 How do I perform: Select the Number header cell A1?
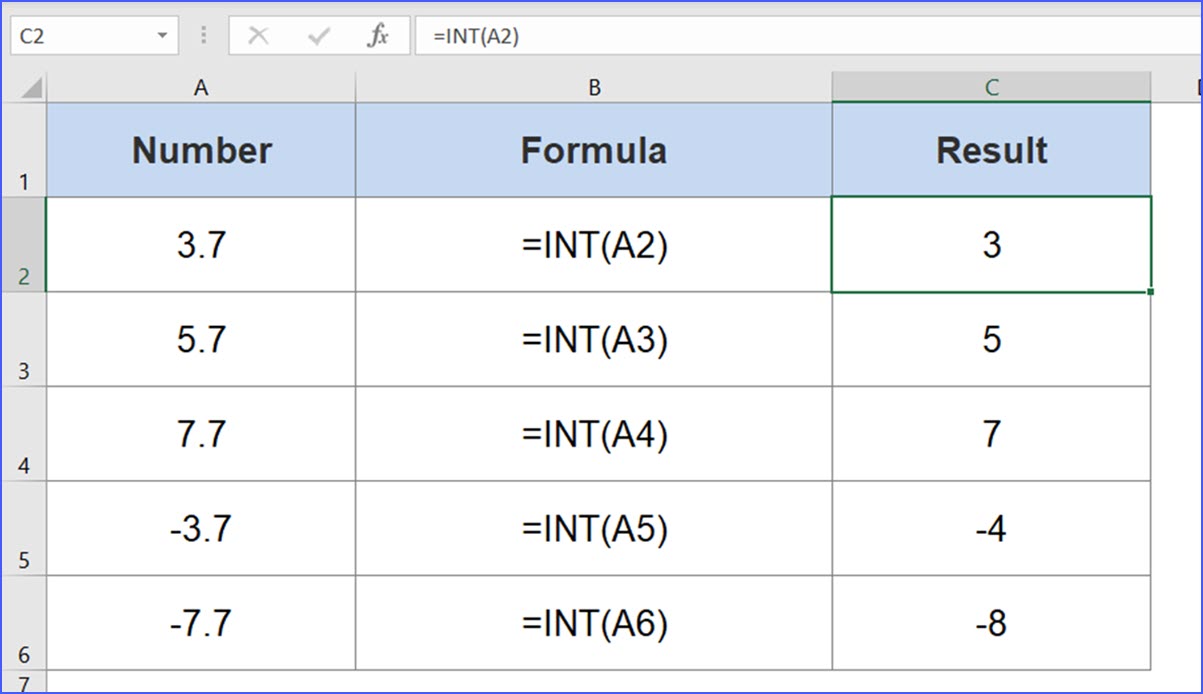200,150
